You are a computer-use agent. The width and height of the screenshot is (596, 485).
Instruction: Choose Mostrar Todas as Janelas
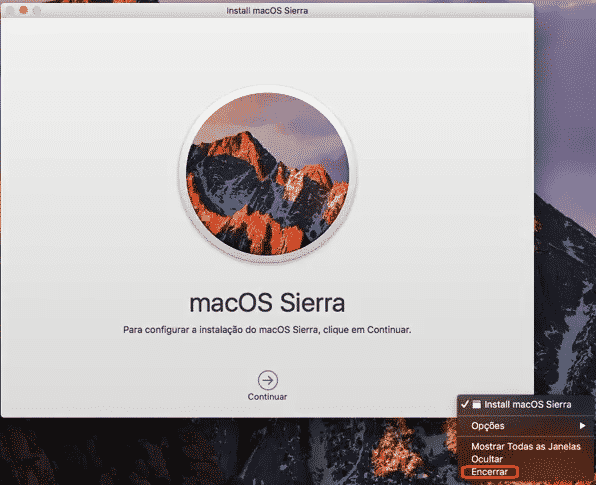526,447
